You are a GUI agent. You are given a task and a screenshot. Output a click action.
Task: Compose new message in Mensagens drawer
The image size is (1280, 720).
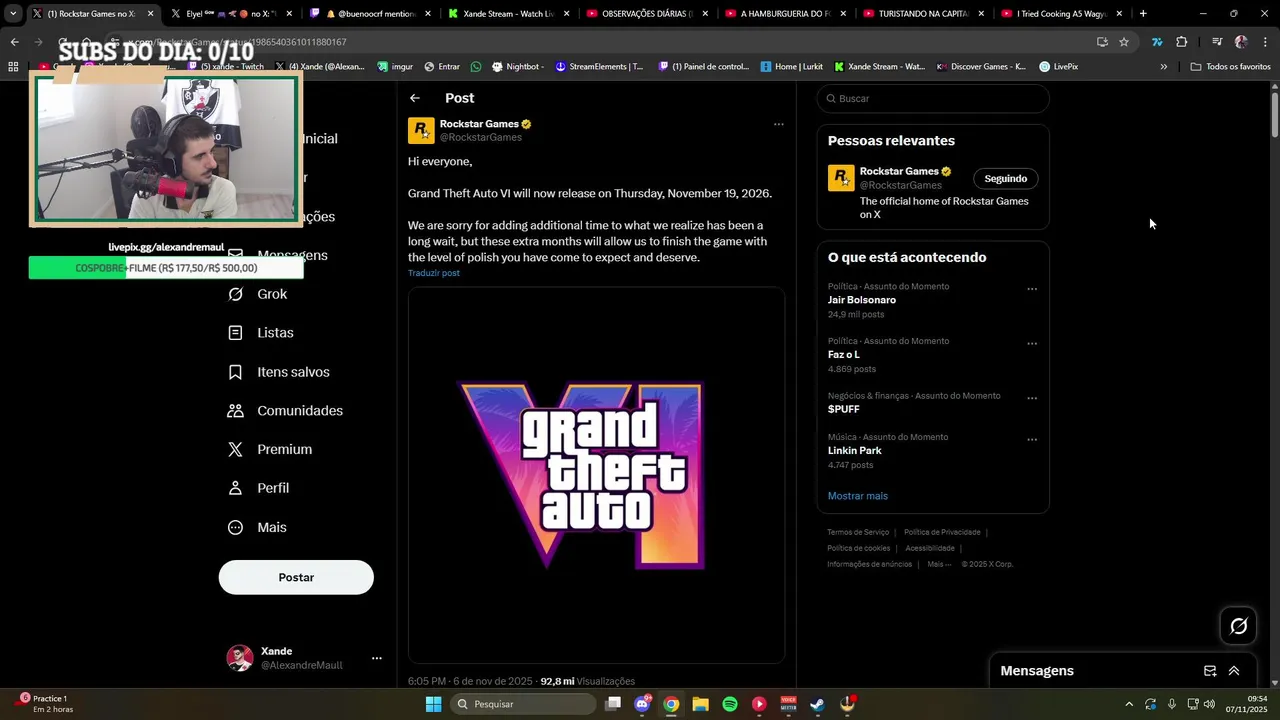tap(1210, 671)
